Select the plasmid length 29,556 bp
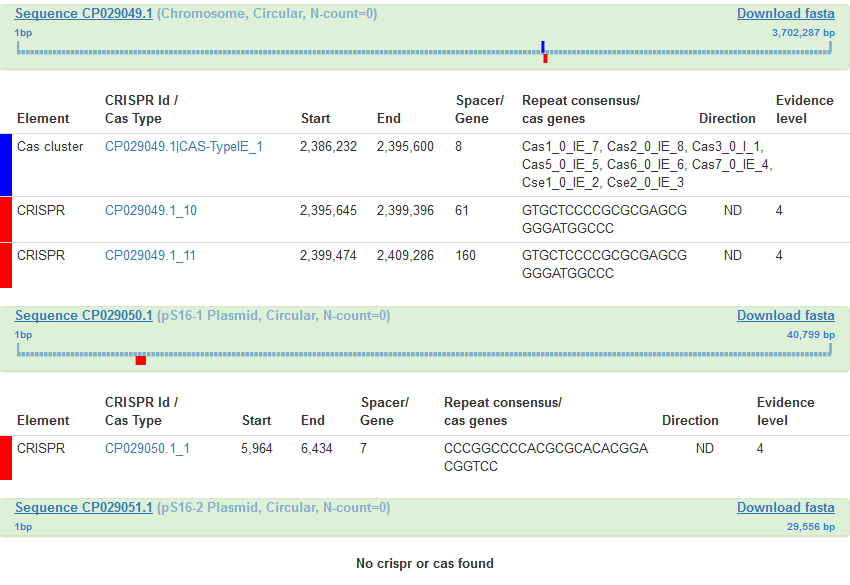The image size is (850, 585). tap(811, 526)
